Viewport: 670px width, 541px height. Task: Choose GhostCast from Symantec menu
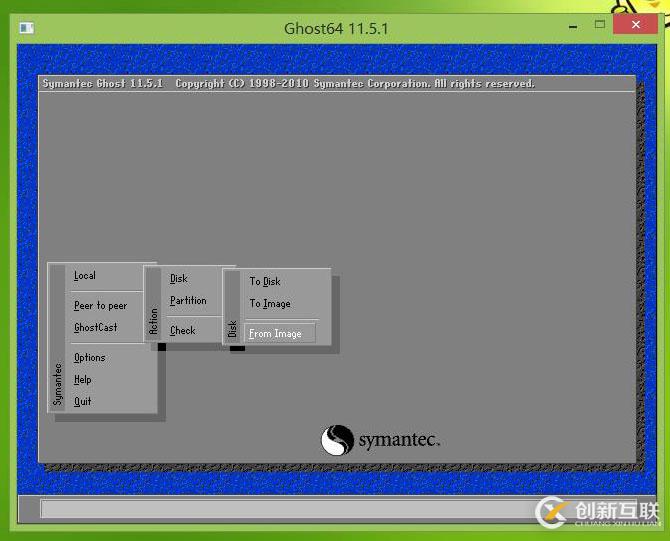pos(95,327)
